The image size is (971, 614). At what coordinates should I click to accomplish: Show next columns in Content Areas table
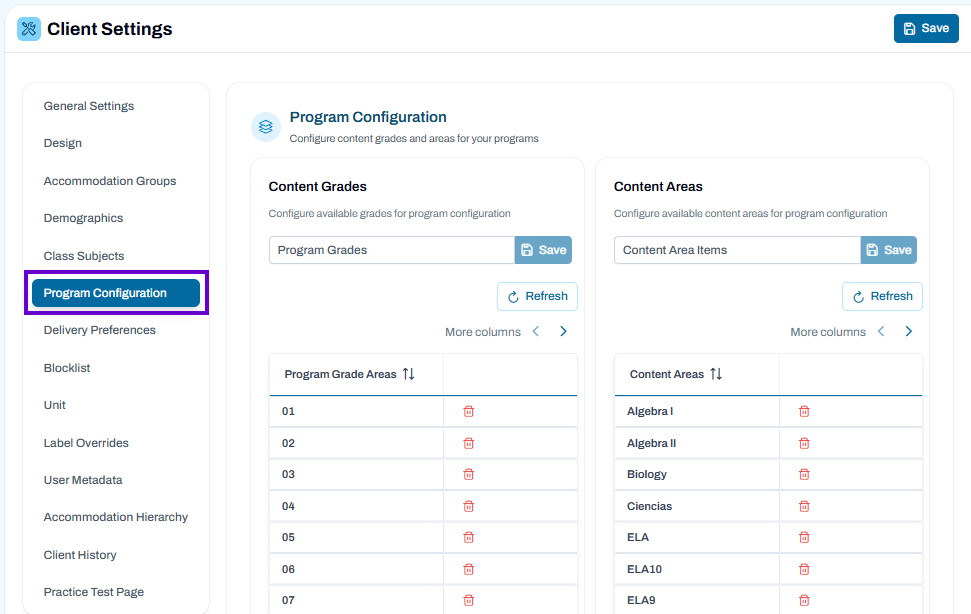[908, 332]
